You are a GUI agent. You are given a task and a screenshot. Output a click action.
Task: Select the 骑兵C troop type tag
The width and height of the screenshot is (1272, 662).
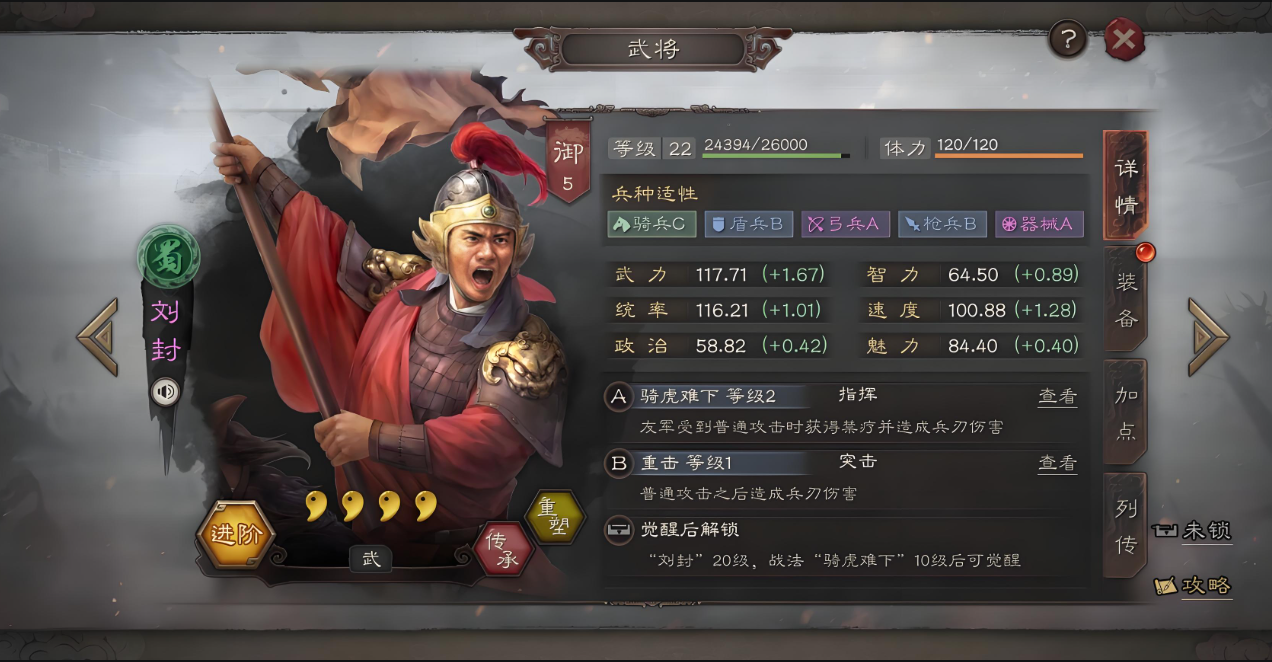[651, 224]
